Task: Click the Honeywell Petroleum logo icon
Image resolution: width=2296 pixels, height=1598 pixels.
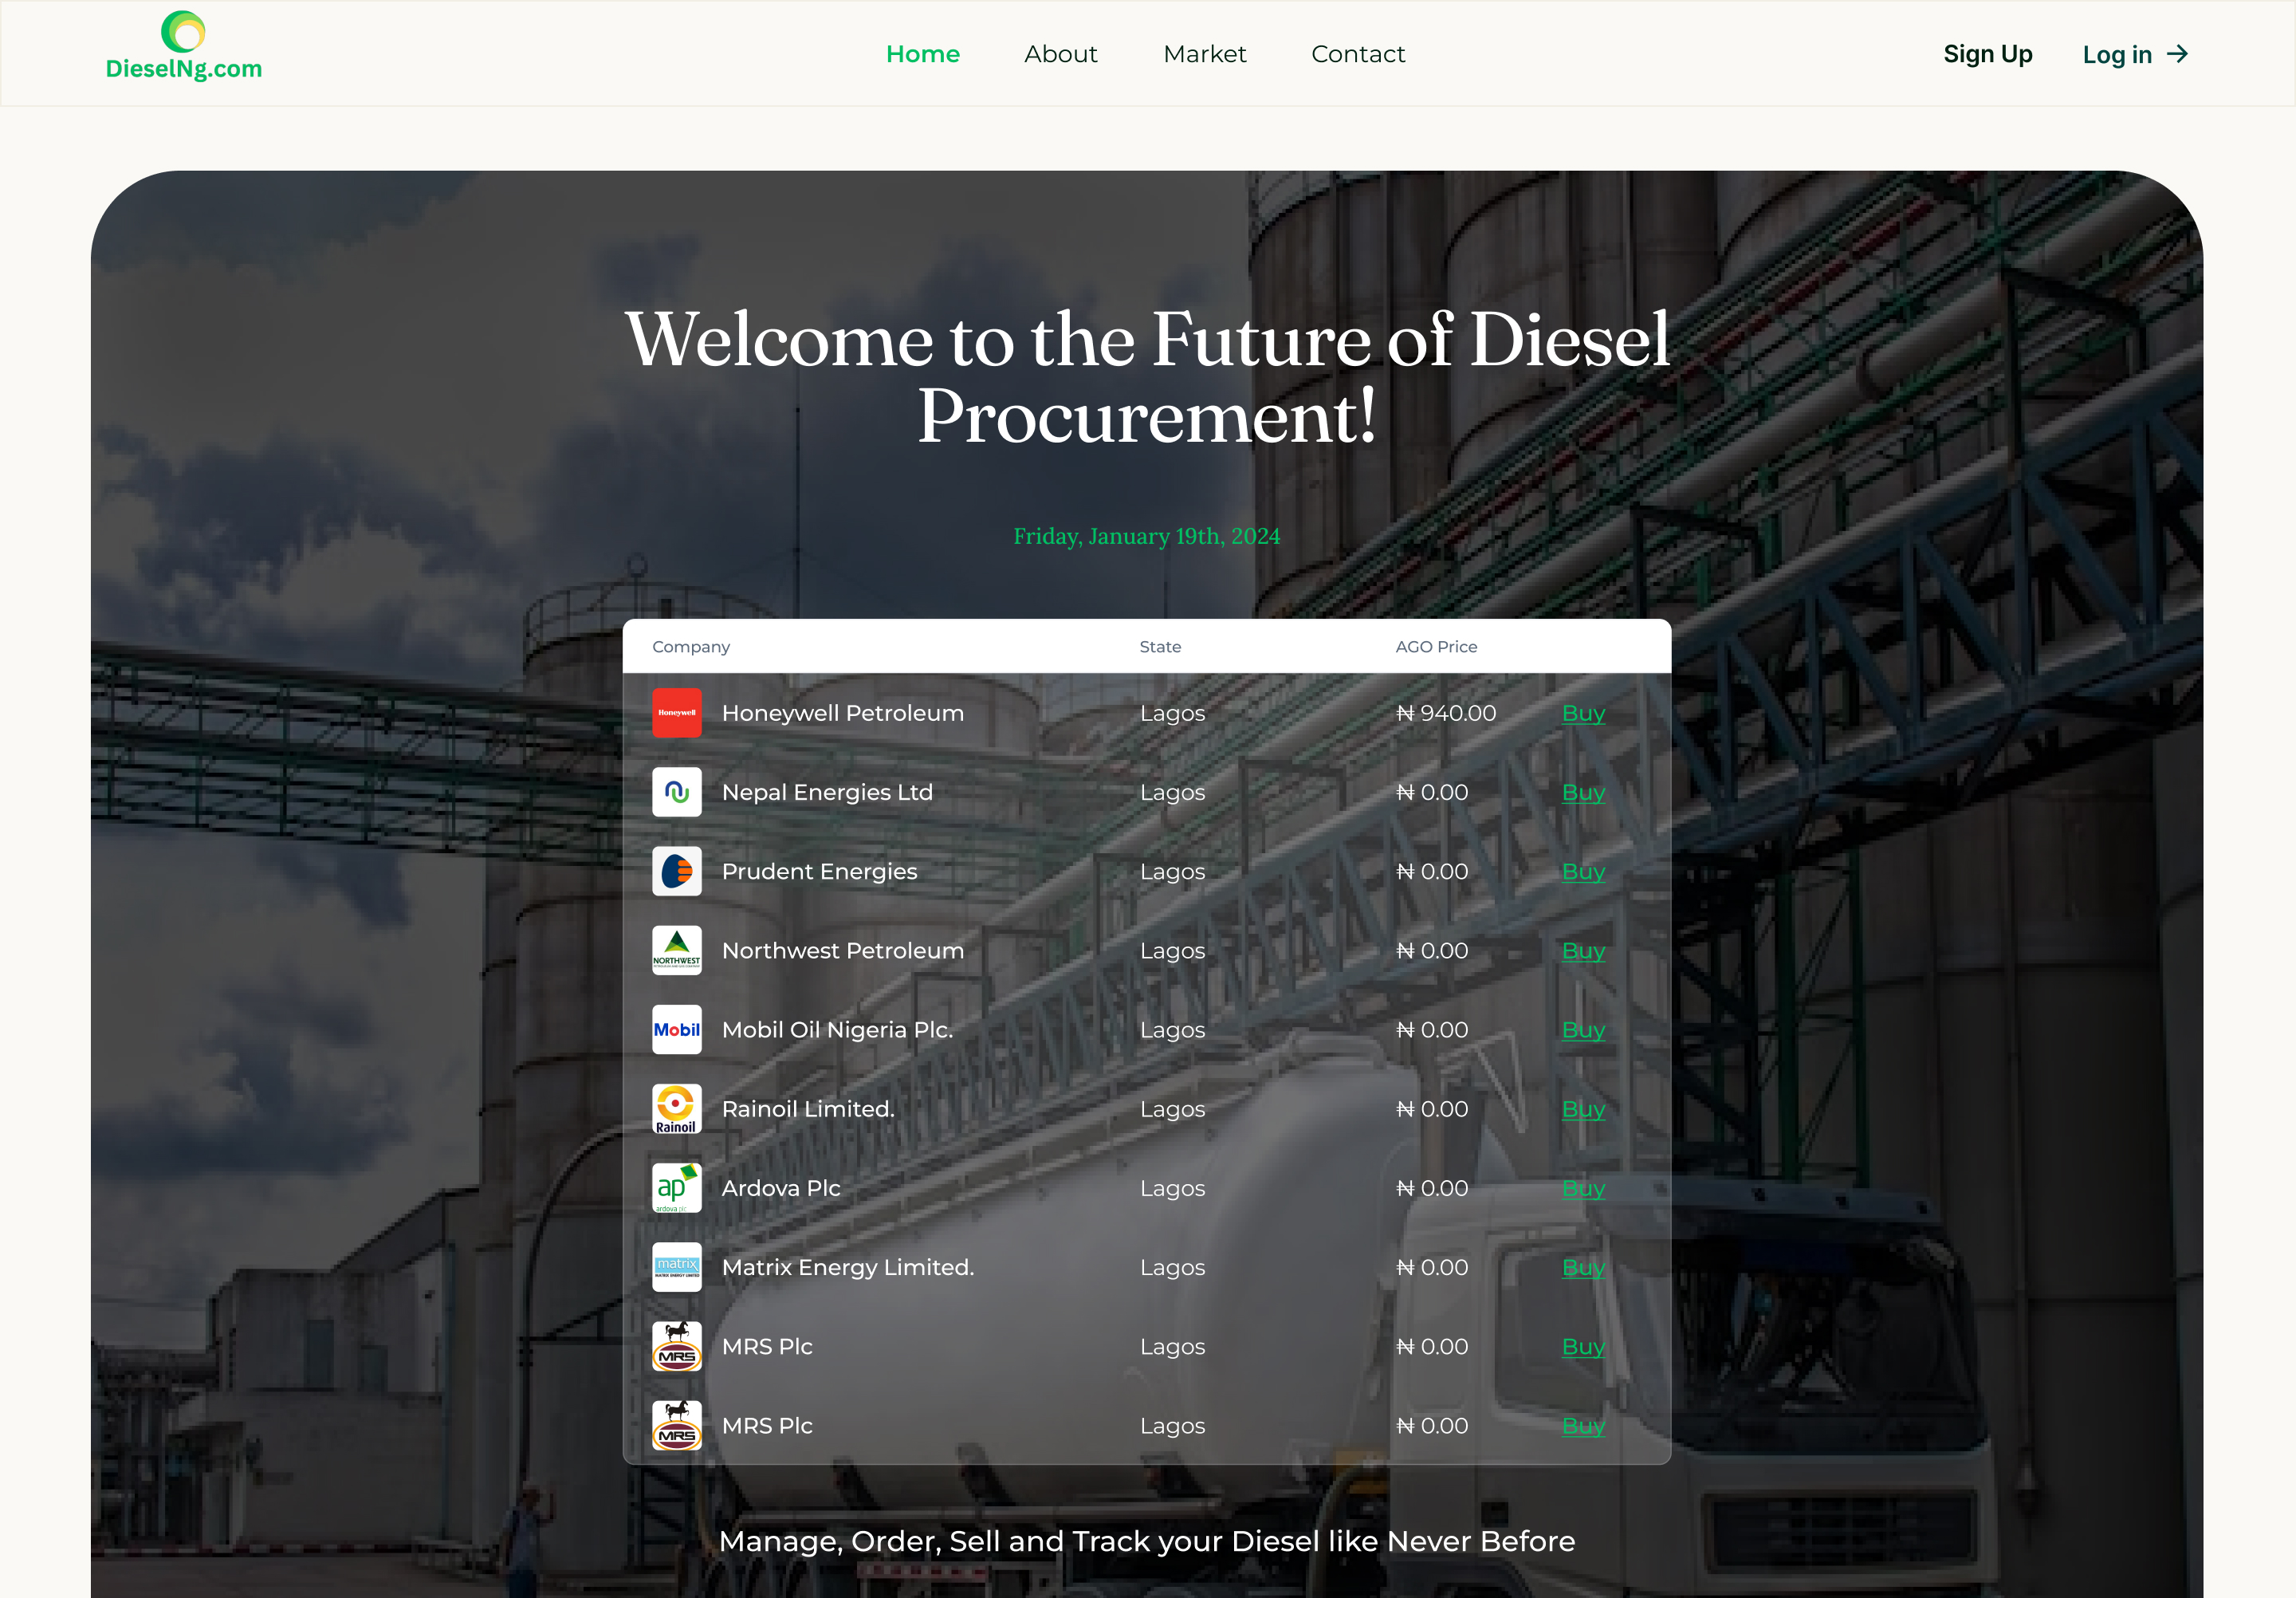Action: pyautogui.click(x=677, y=713)
